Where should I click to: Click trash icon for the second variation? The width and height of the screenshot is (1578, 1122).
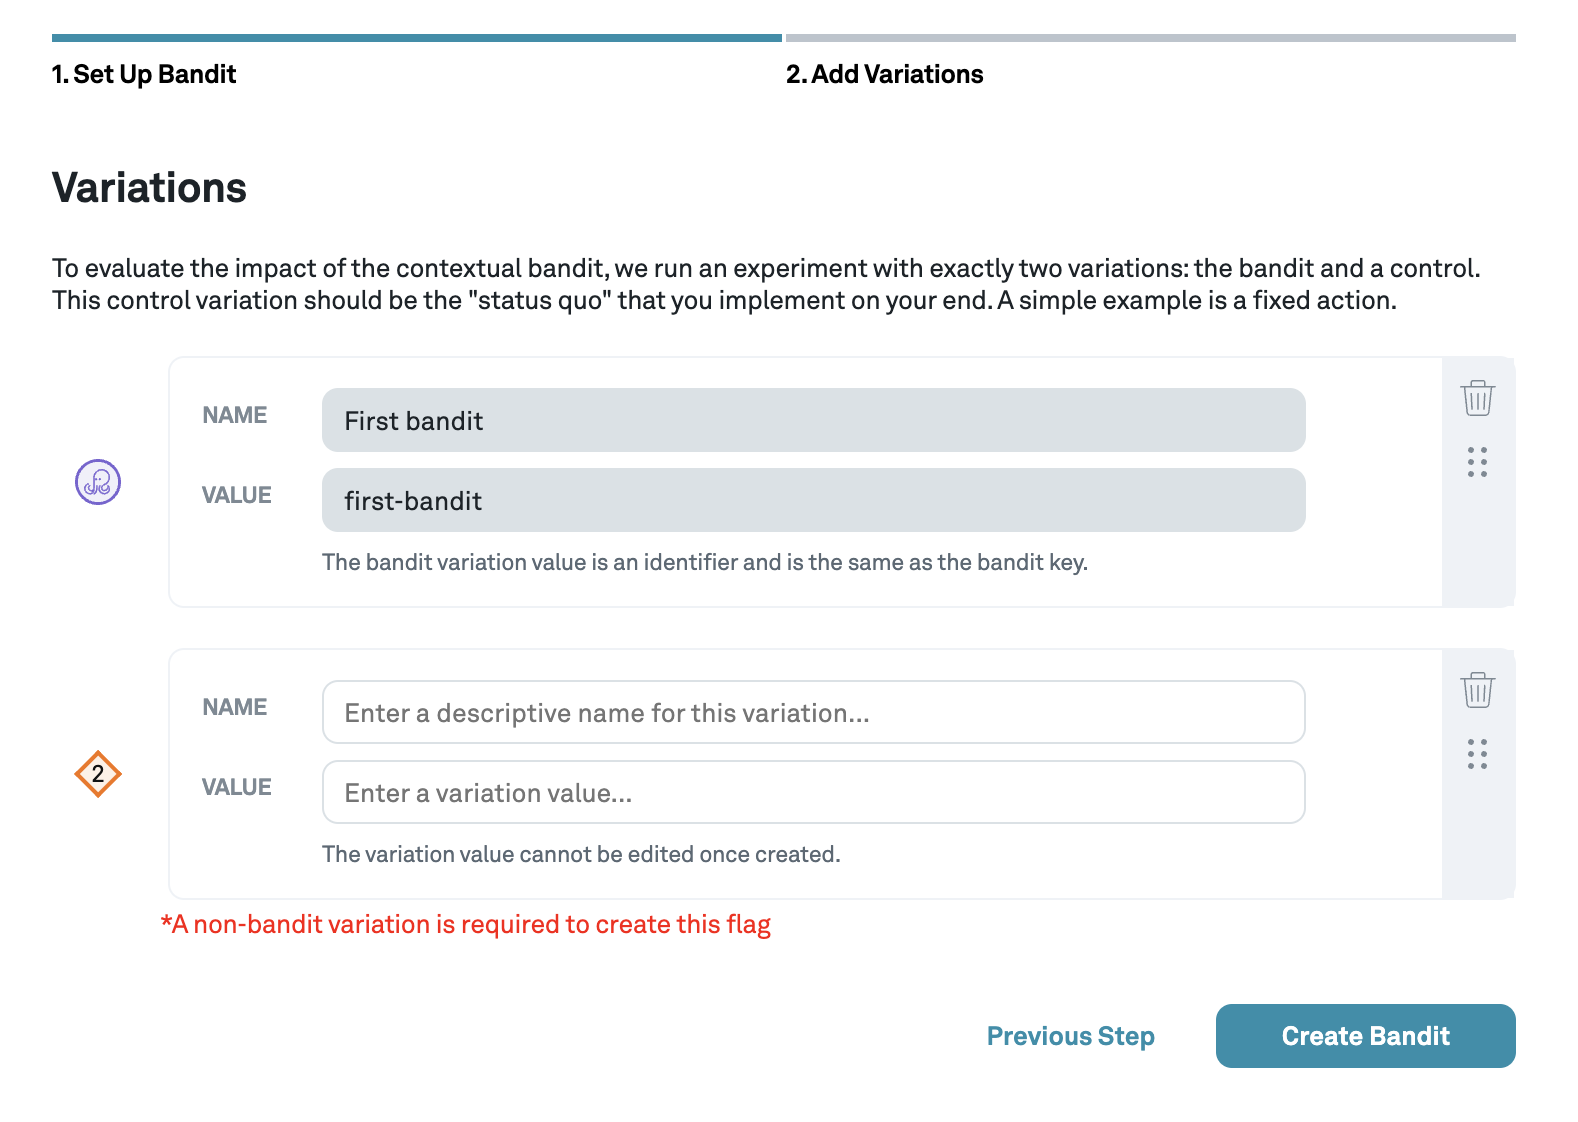tap(1477, 690)
